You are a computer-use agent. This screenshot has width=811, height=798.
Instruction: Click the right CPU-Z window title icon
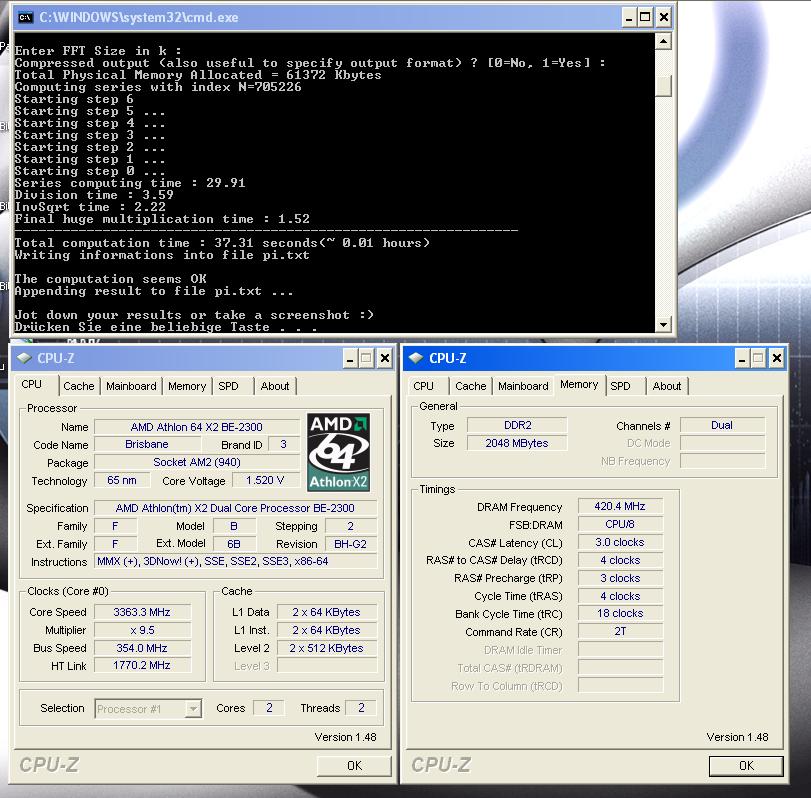pyautogui.click(x=416, y=358)
